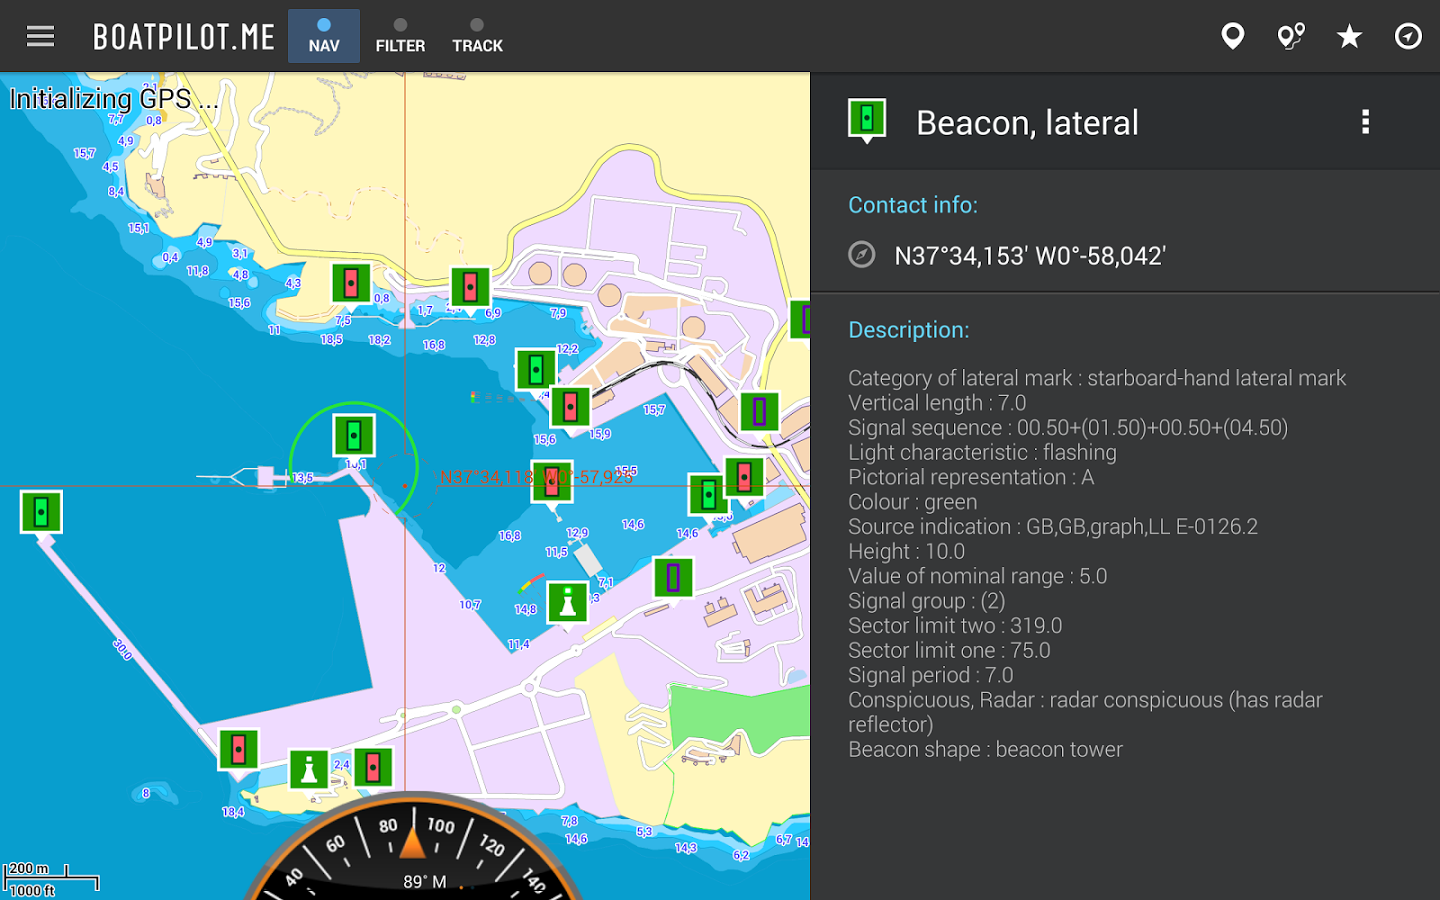Tap the "Contact info:" heading
1440x900 pixels.
913,205
